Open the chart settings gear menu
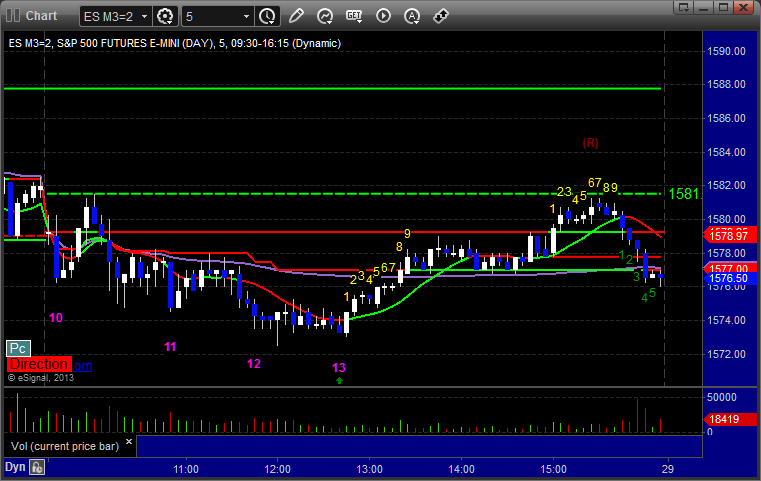This screenshot has height=481, width=761. [x=165, y=17]
